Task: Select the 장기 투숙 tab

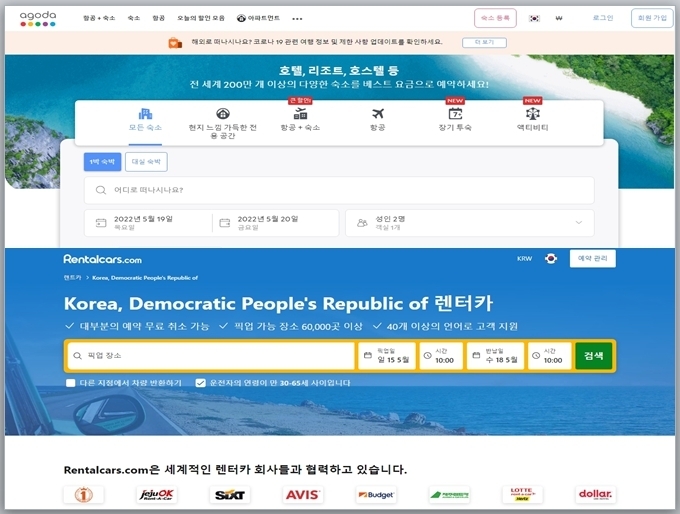Action: (x=455, y=121)
